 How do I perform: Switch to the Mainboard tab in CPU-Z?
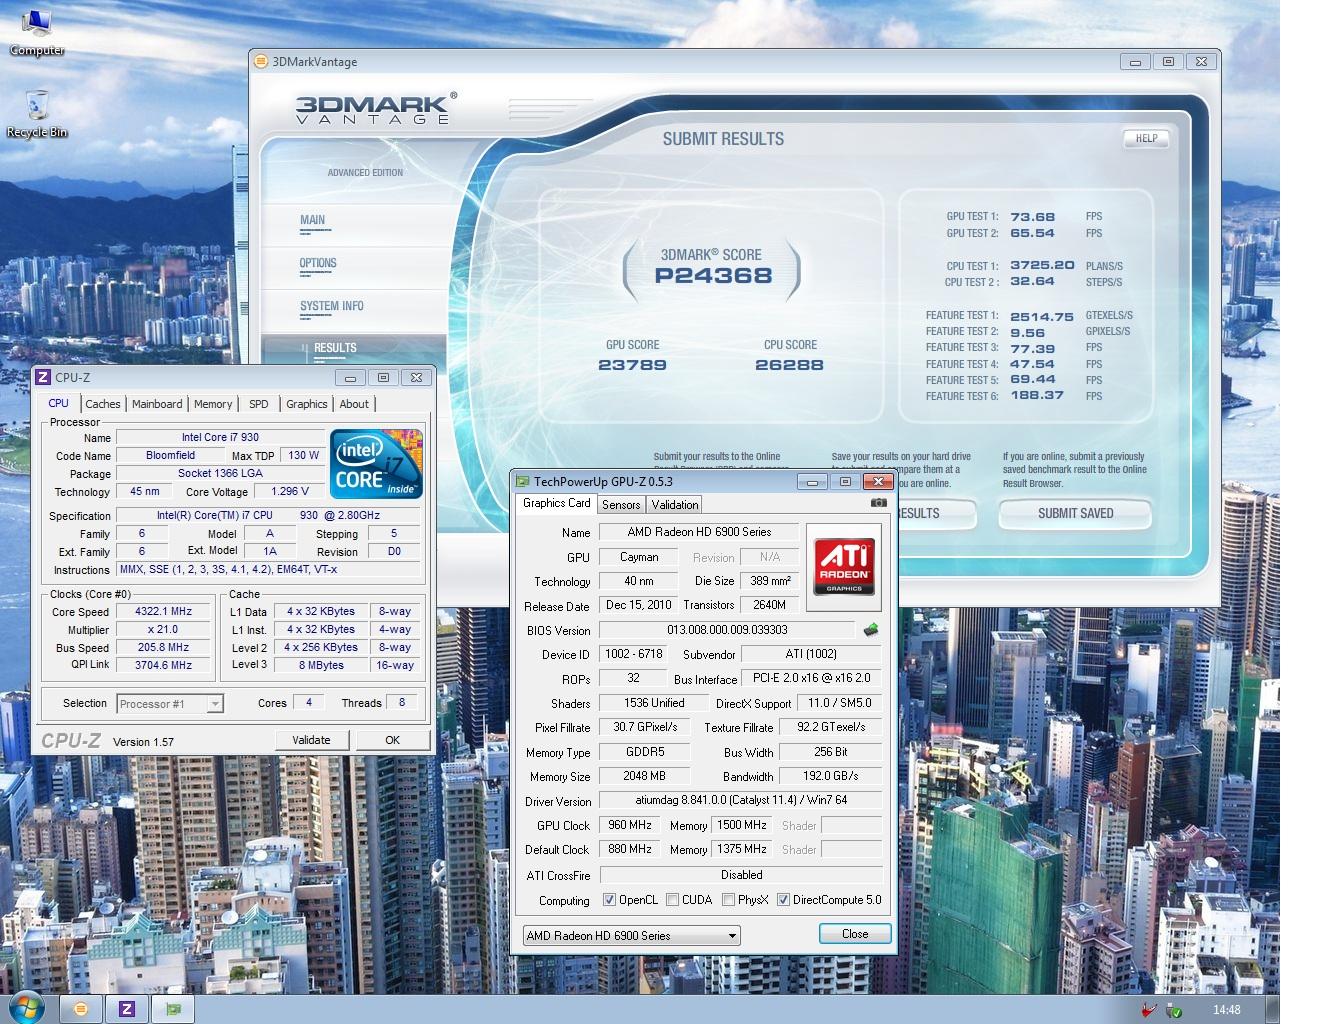(157, 404)
